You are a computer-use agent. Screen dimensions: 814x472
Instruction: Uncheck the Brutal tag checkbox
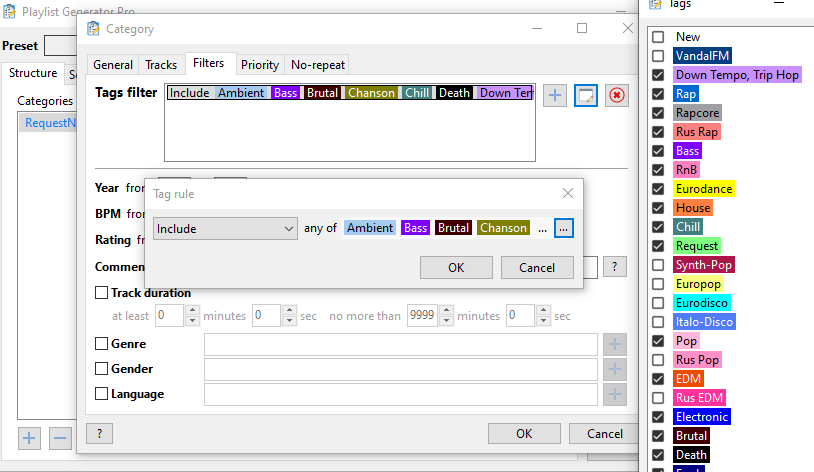pyautogui.click(x=658, y=436)
